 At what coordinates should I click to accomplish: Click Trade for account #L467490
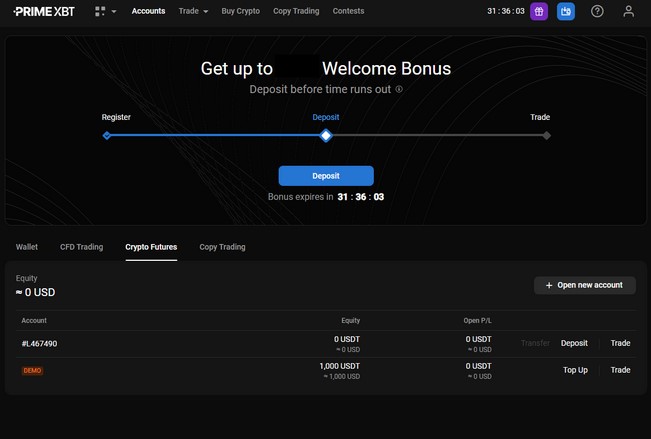620,343
